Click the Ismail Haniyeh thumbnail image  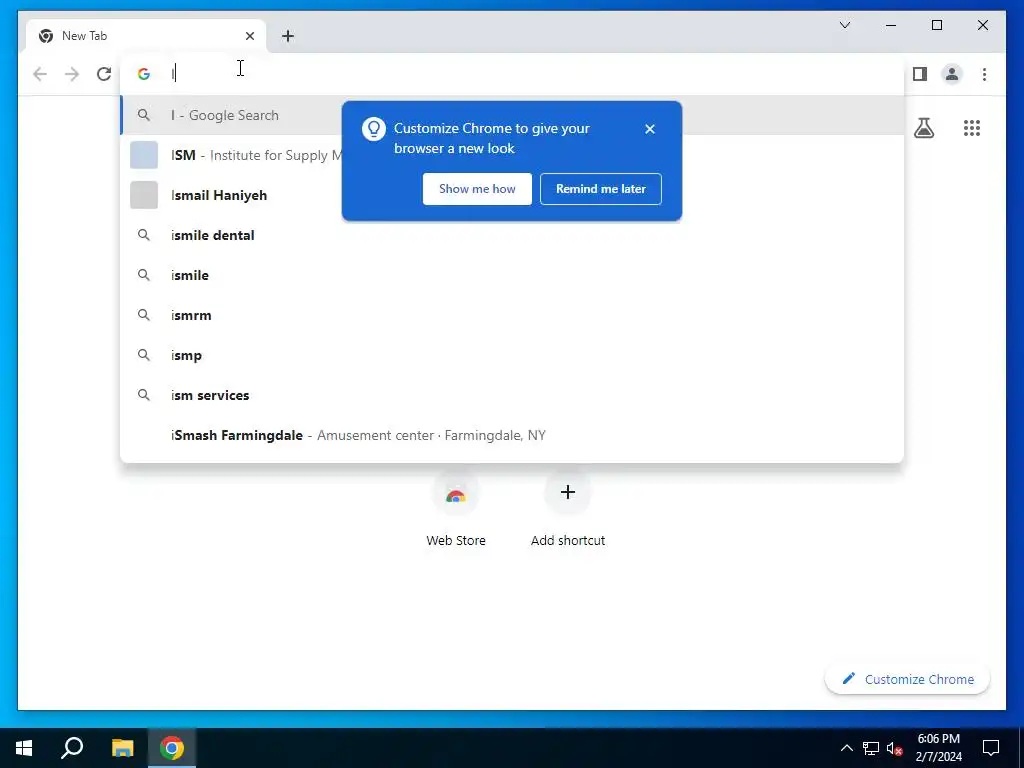[144, 195]
